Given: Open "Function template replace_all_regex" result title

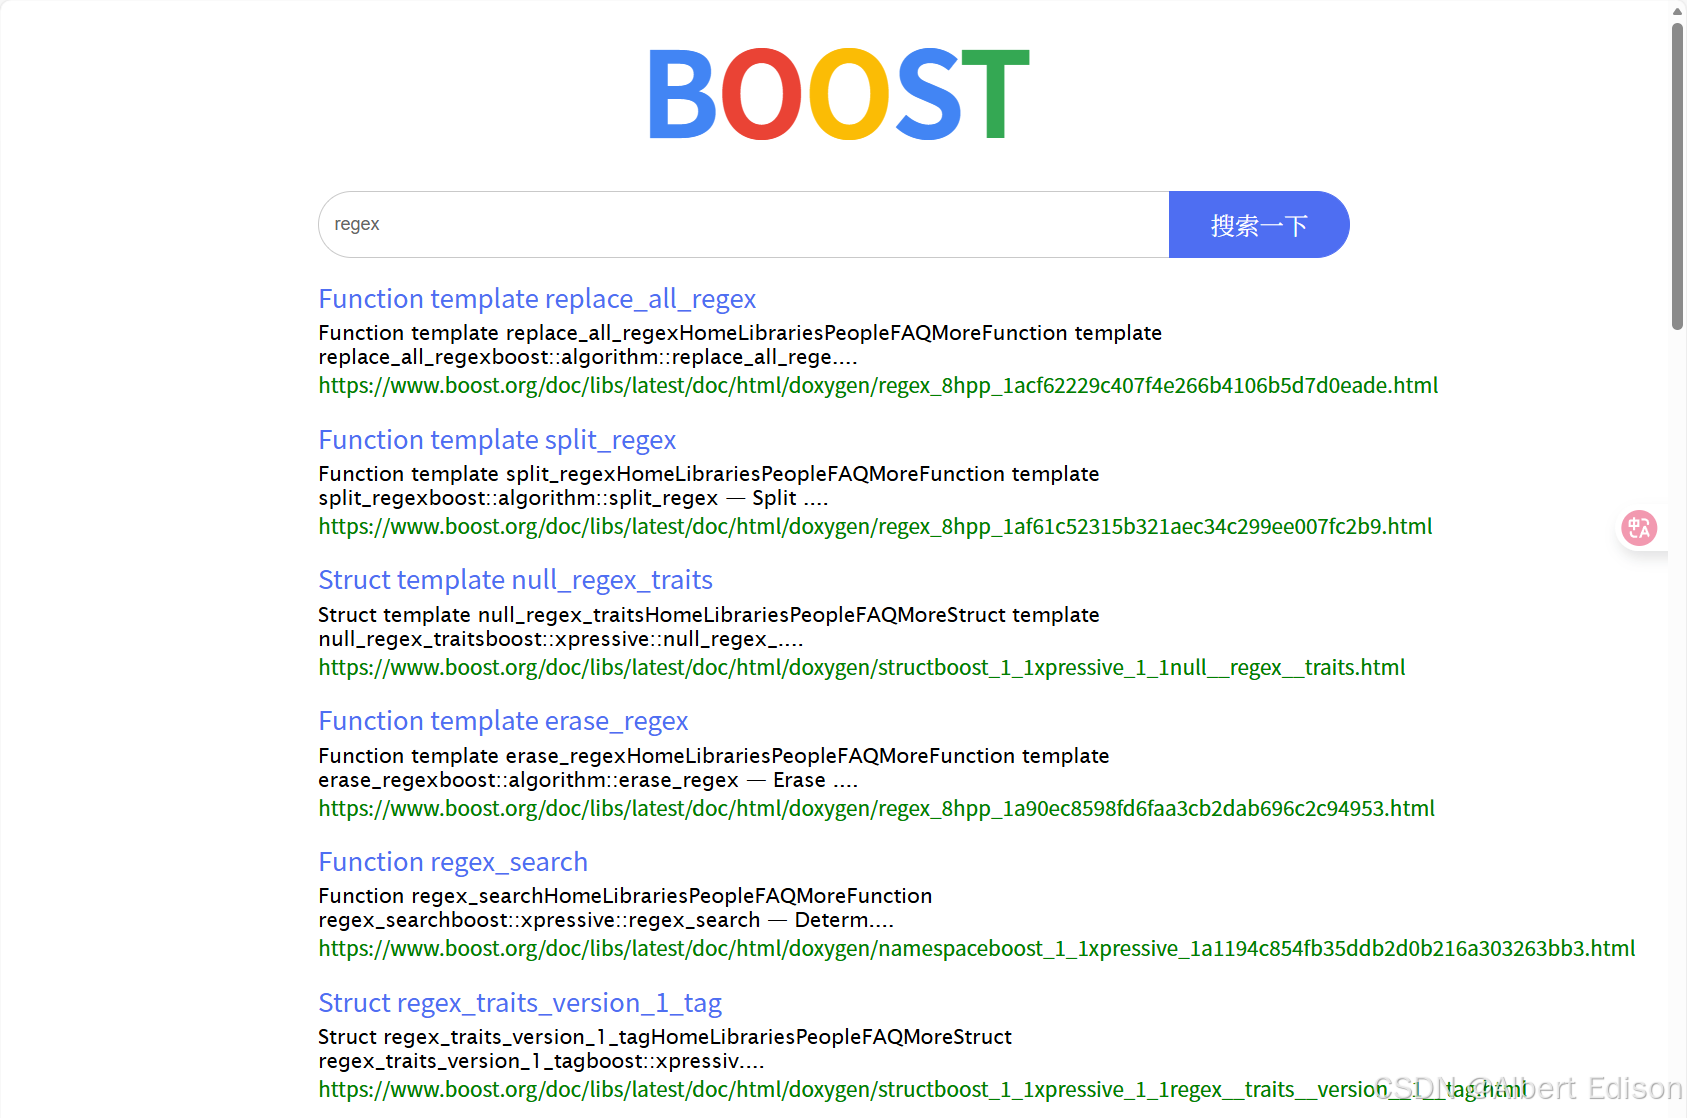Looking at the screenshot, I should pyautogui.click(x=537, y=299).
